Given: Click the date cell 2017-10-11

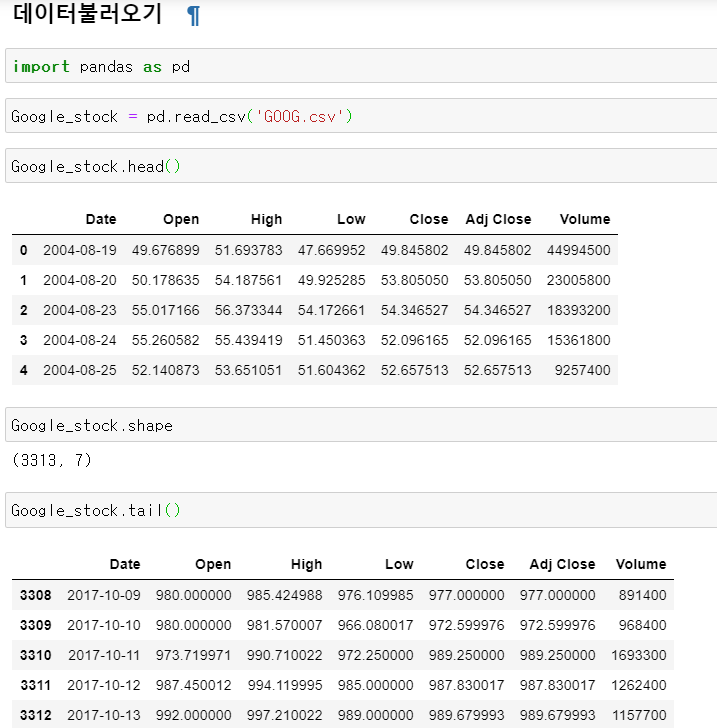Looking at the screenshot, I should [104, 655].
